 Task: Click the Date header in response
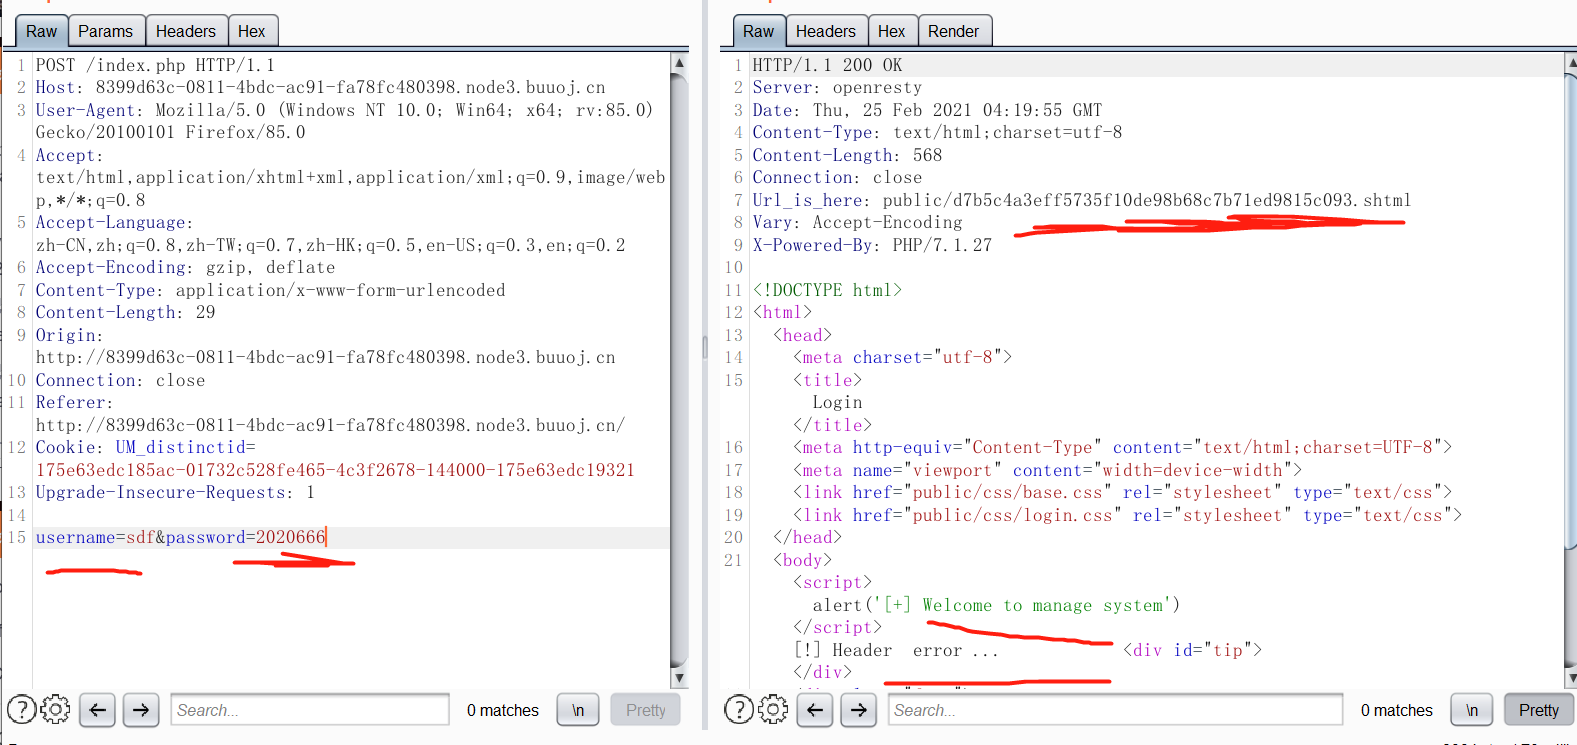tap(927, 110)
